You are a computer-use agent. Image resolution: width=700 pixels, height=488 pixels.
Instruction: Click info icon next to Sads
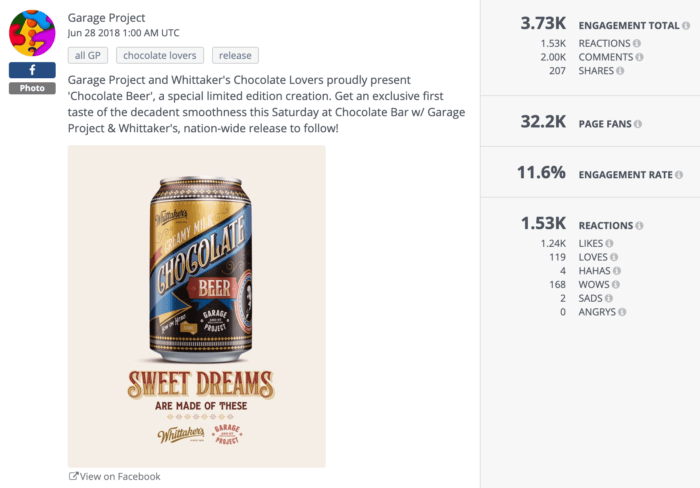(609, 299)
